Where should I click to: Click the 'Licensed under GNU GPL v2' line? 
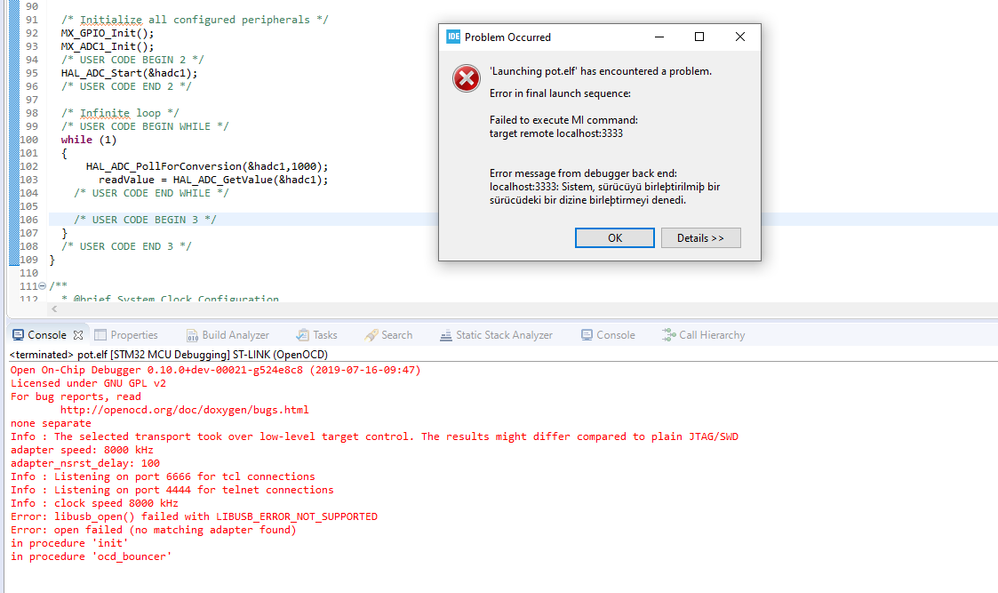(x=88, y=383)
